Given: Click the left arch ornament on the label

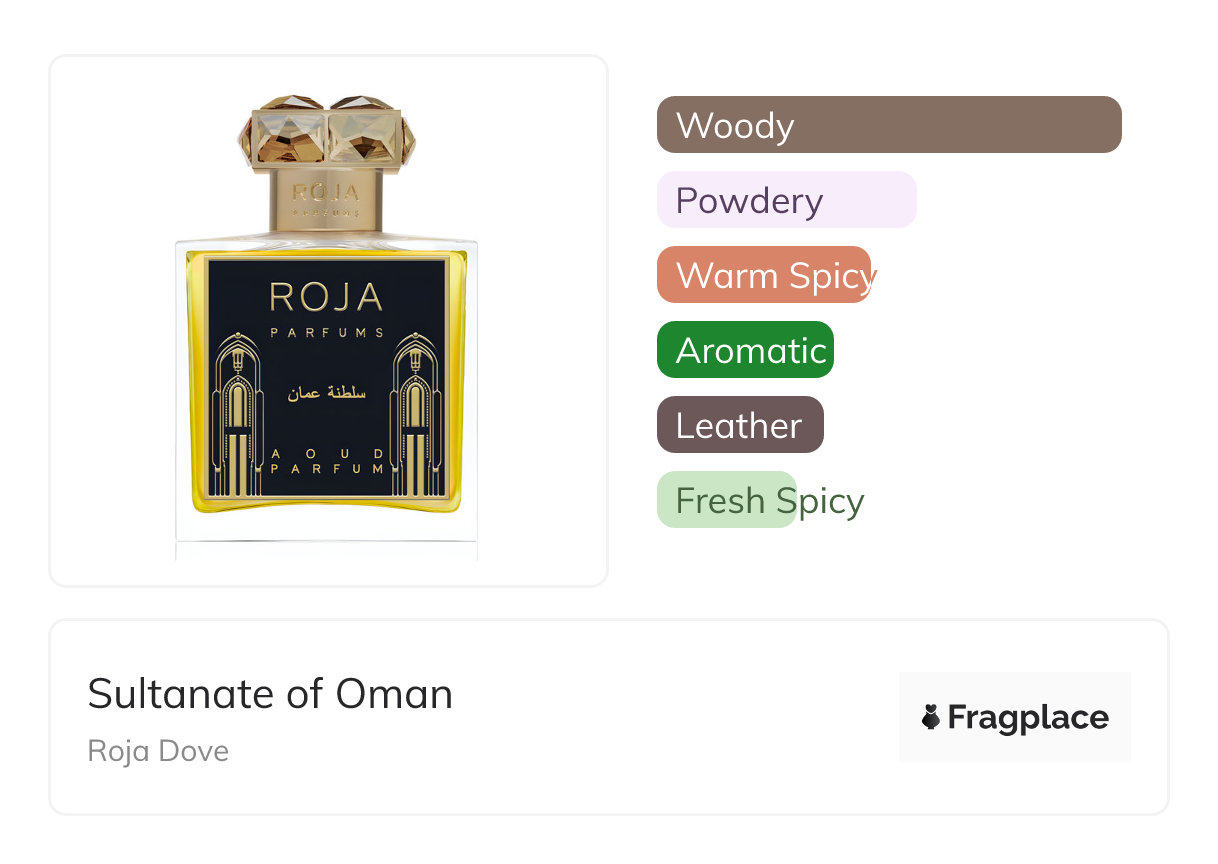Looking at the screenshot, I should [x=236, y=415].
